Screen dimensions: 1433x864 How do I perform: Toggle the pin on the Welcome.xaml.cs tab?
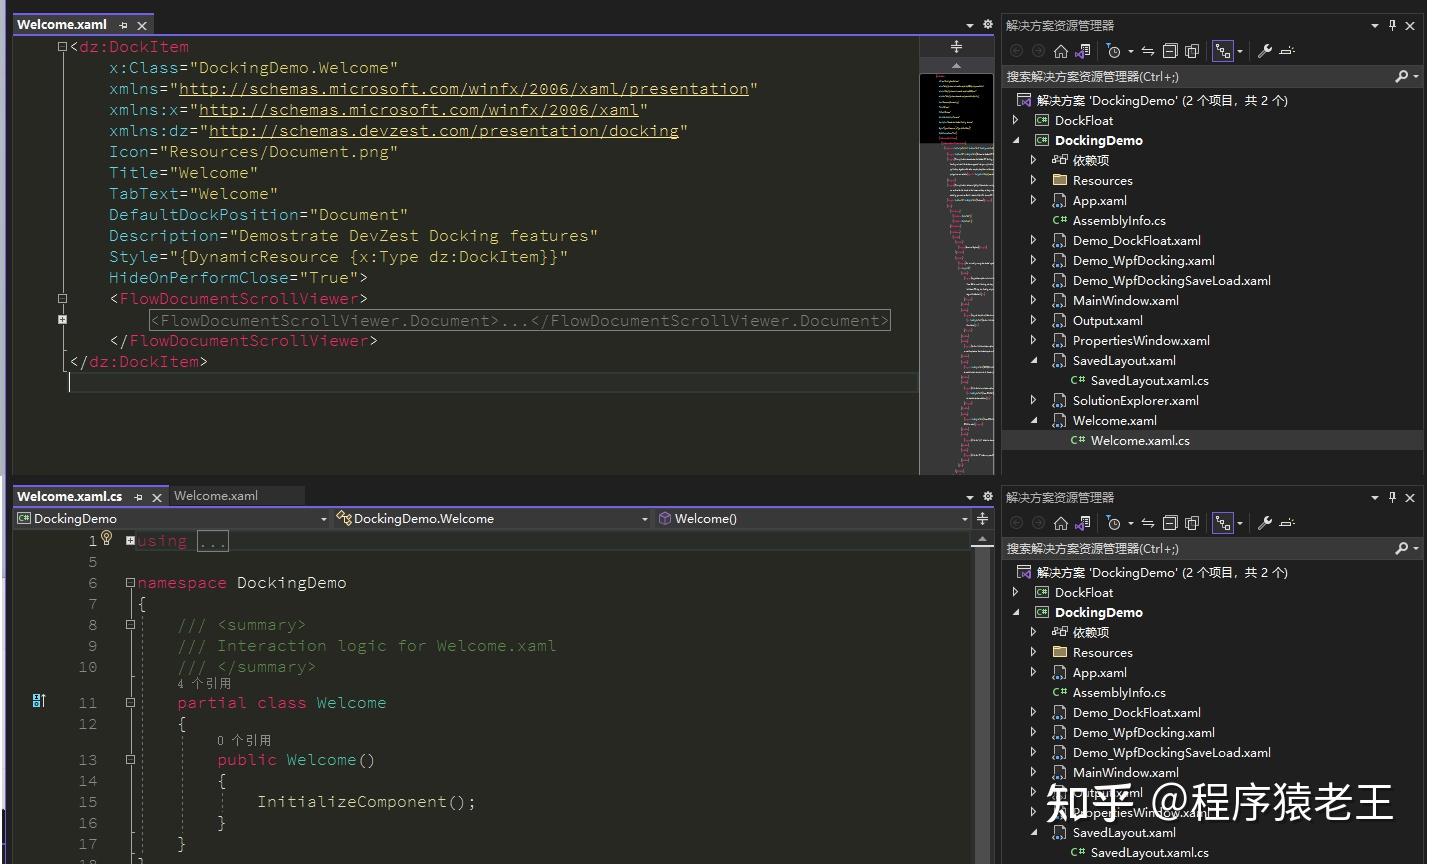[139, 497]
